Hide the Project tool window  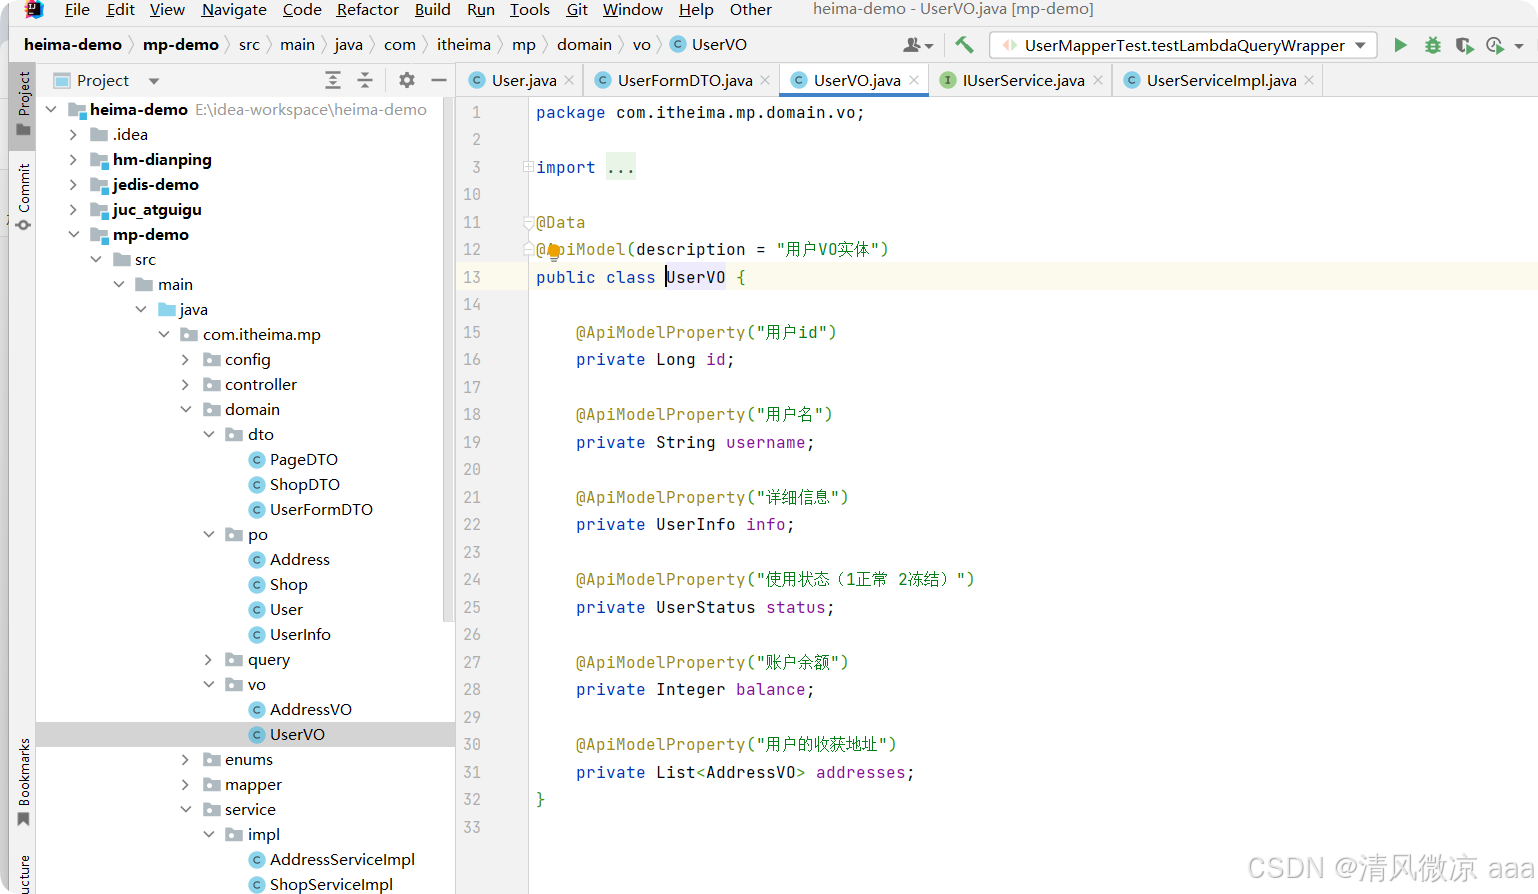(x=438, y=80)
